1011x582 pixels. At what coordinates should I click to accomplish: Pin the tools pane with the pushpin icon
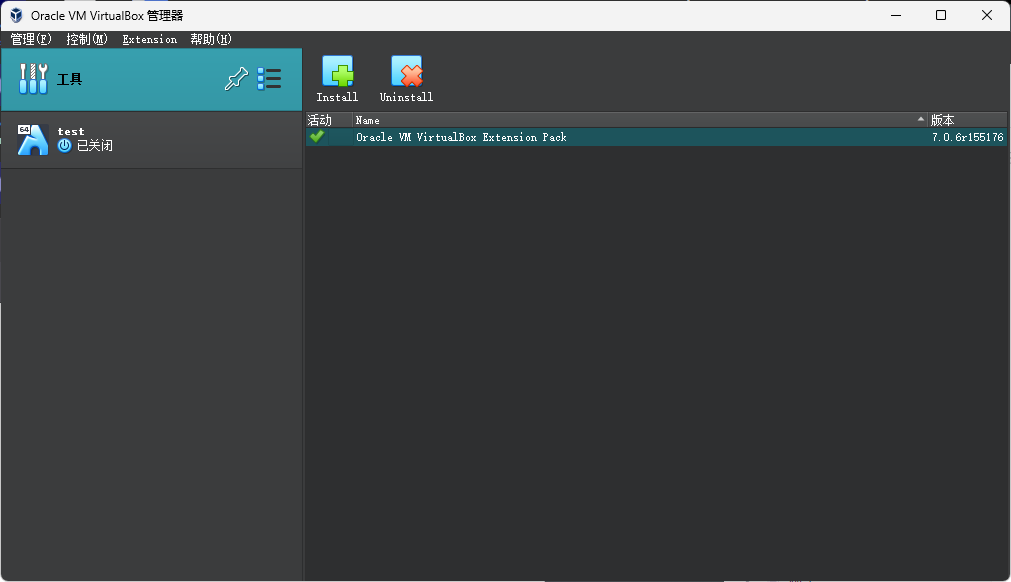[x=235, y=80]
